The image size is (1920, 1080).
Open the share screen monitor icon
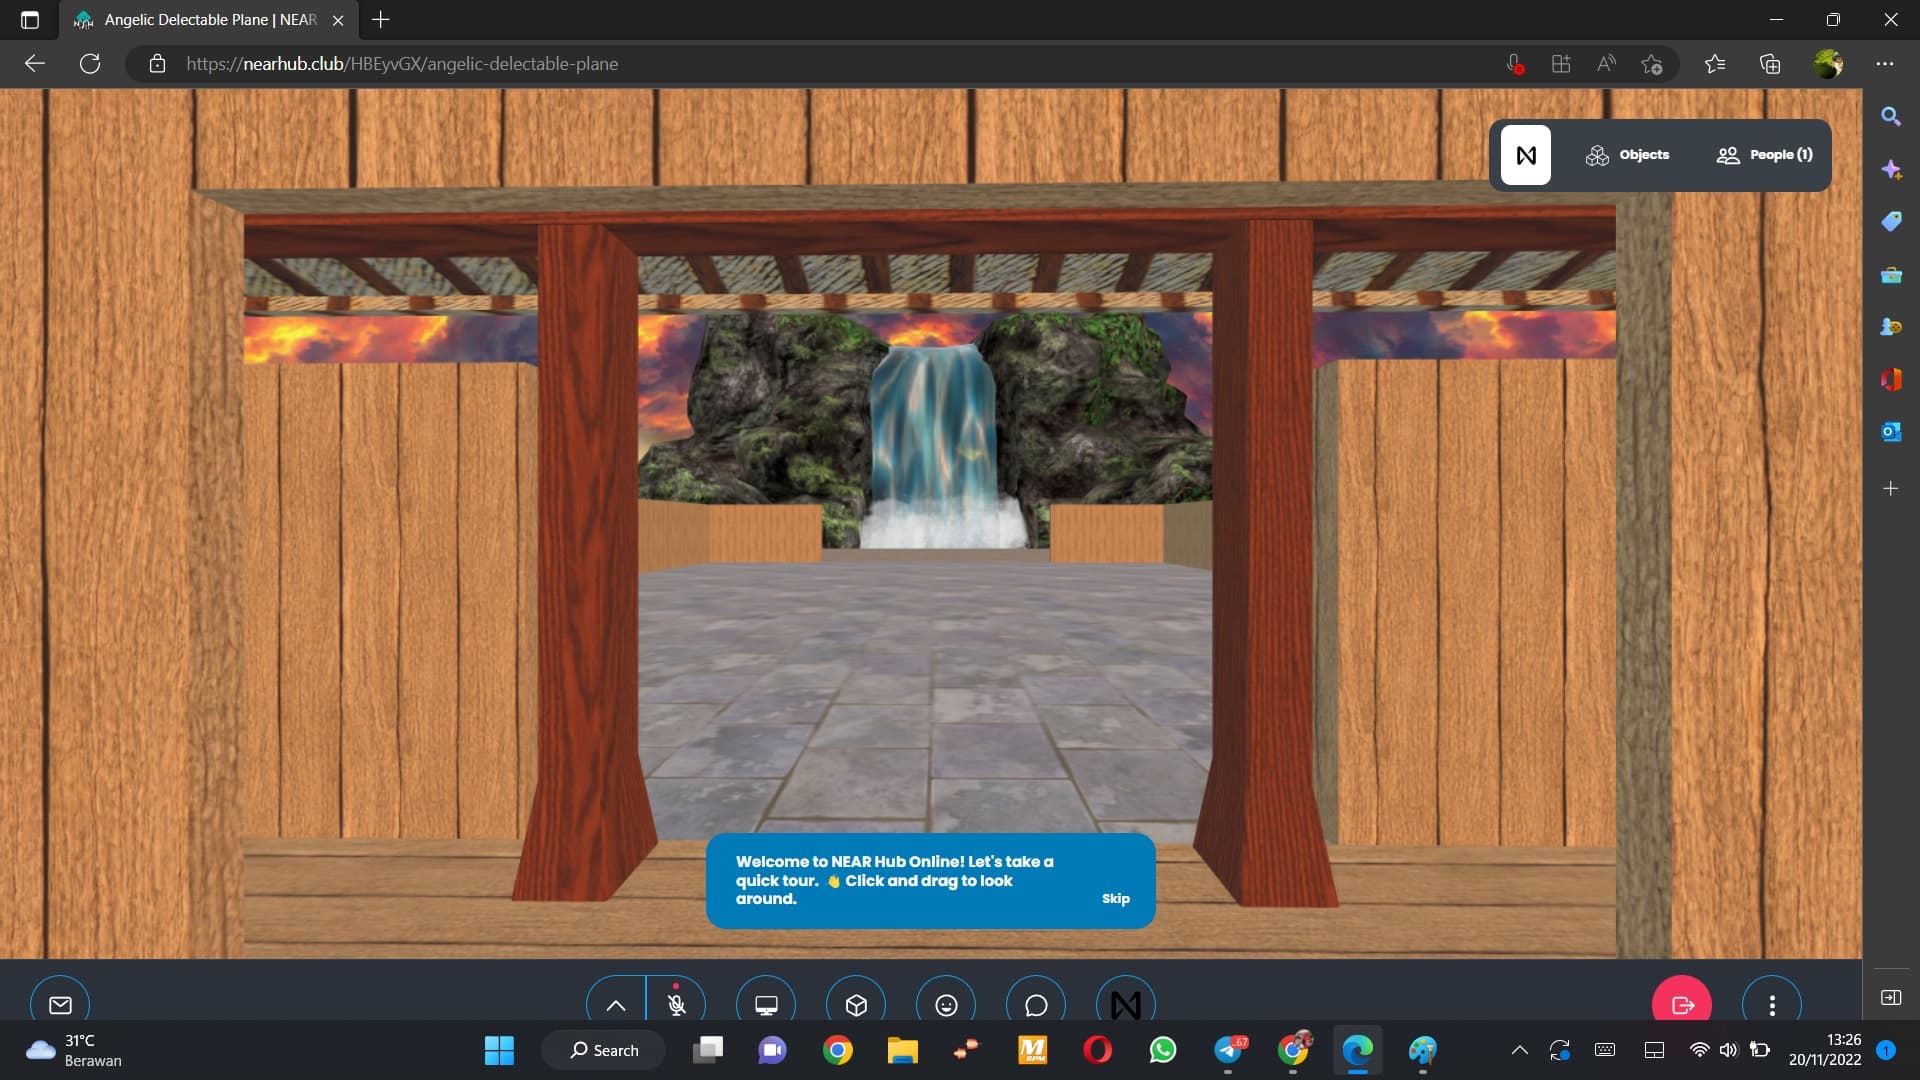tap(766, 1004)
